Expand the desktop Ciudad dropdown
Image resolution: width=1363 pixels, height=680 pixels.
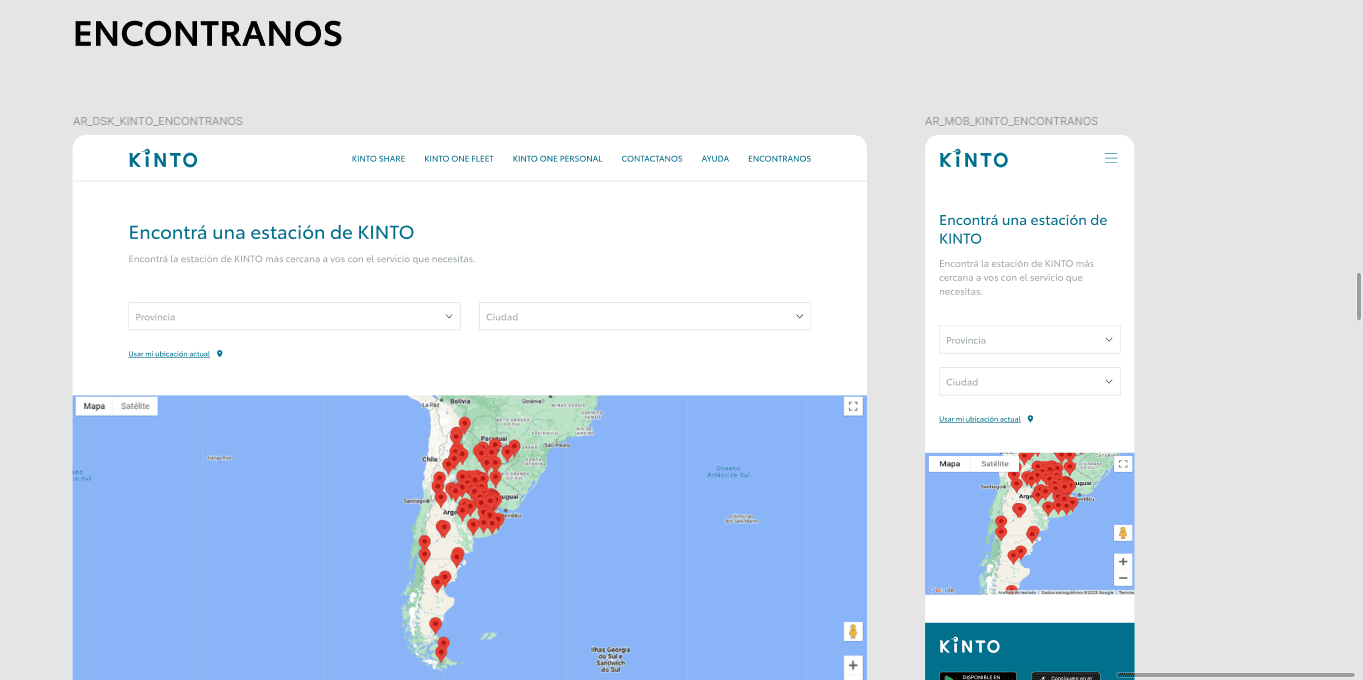(x=644, y=316)
